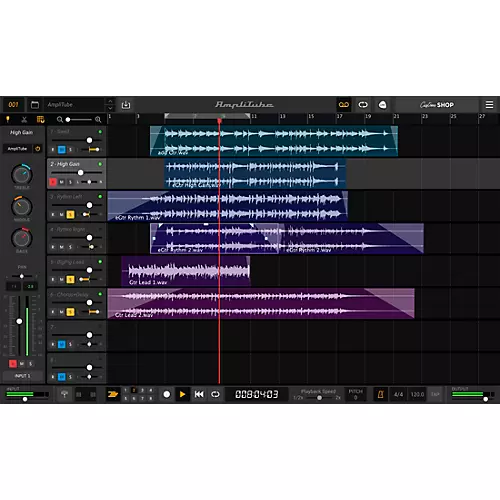Open the preset browser folder icon
The height and width of the screenshot is (500, 500).
point(35,105)
